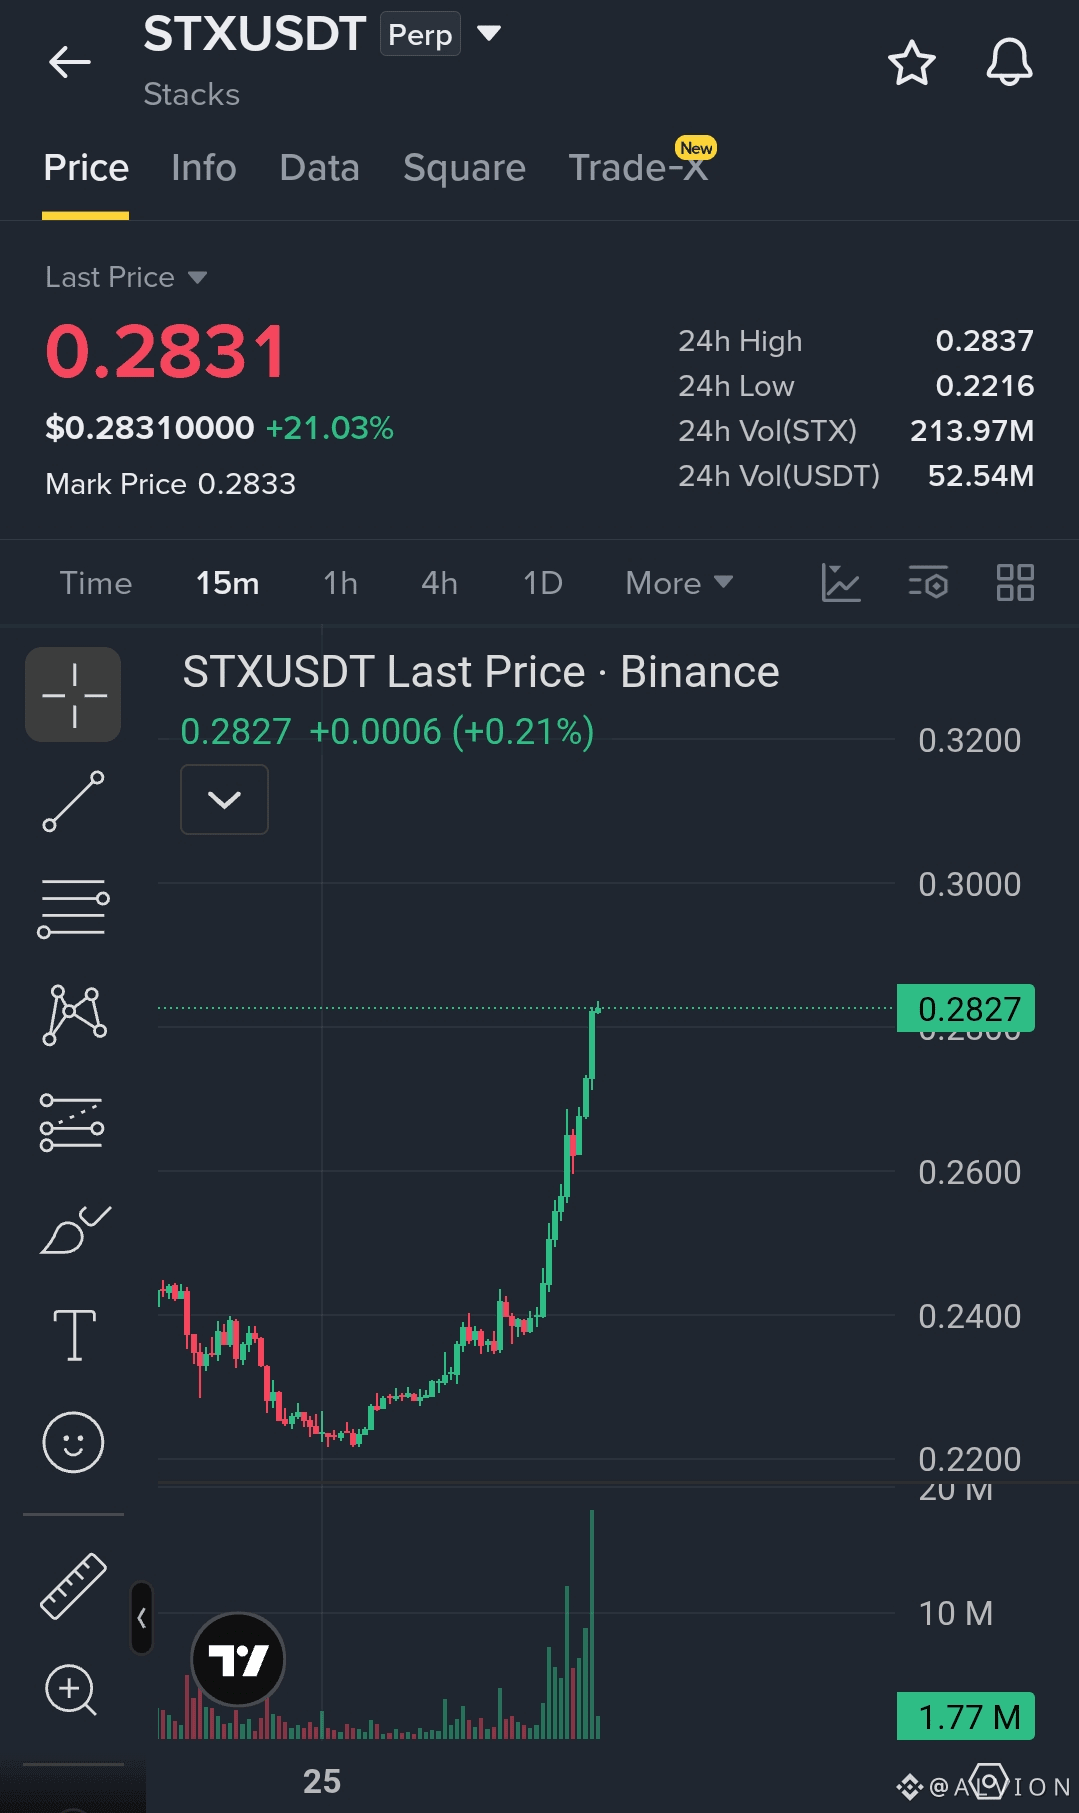
Task: Open the grid layout icon
Action: click(x=1015, y=582)
